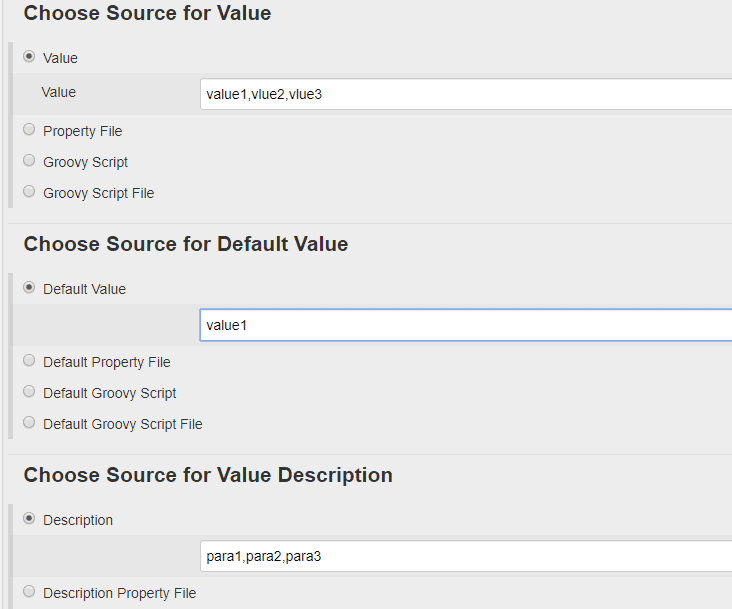Click the description field with para1,para2,para3
Image resolution: width=732 pixels, height=609 pixels.
click(x=465, y=556)
